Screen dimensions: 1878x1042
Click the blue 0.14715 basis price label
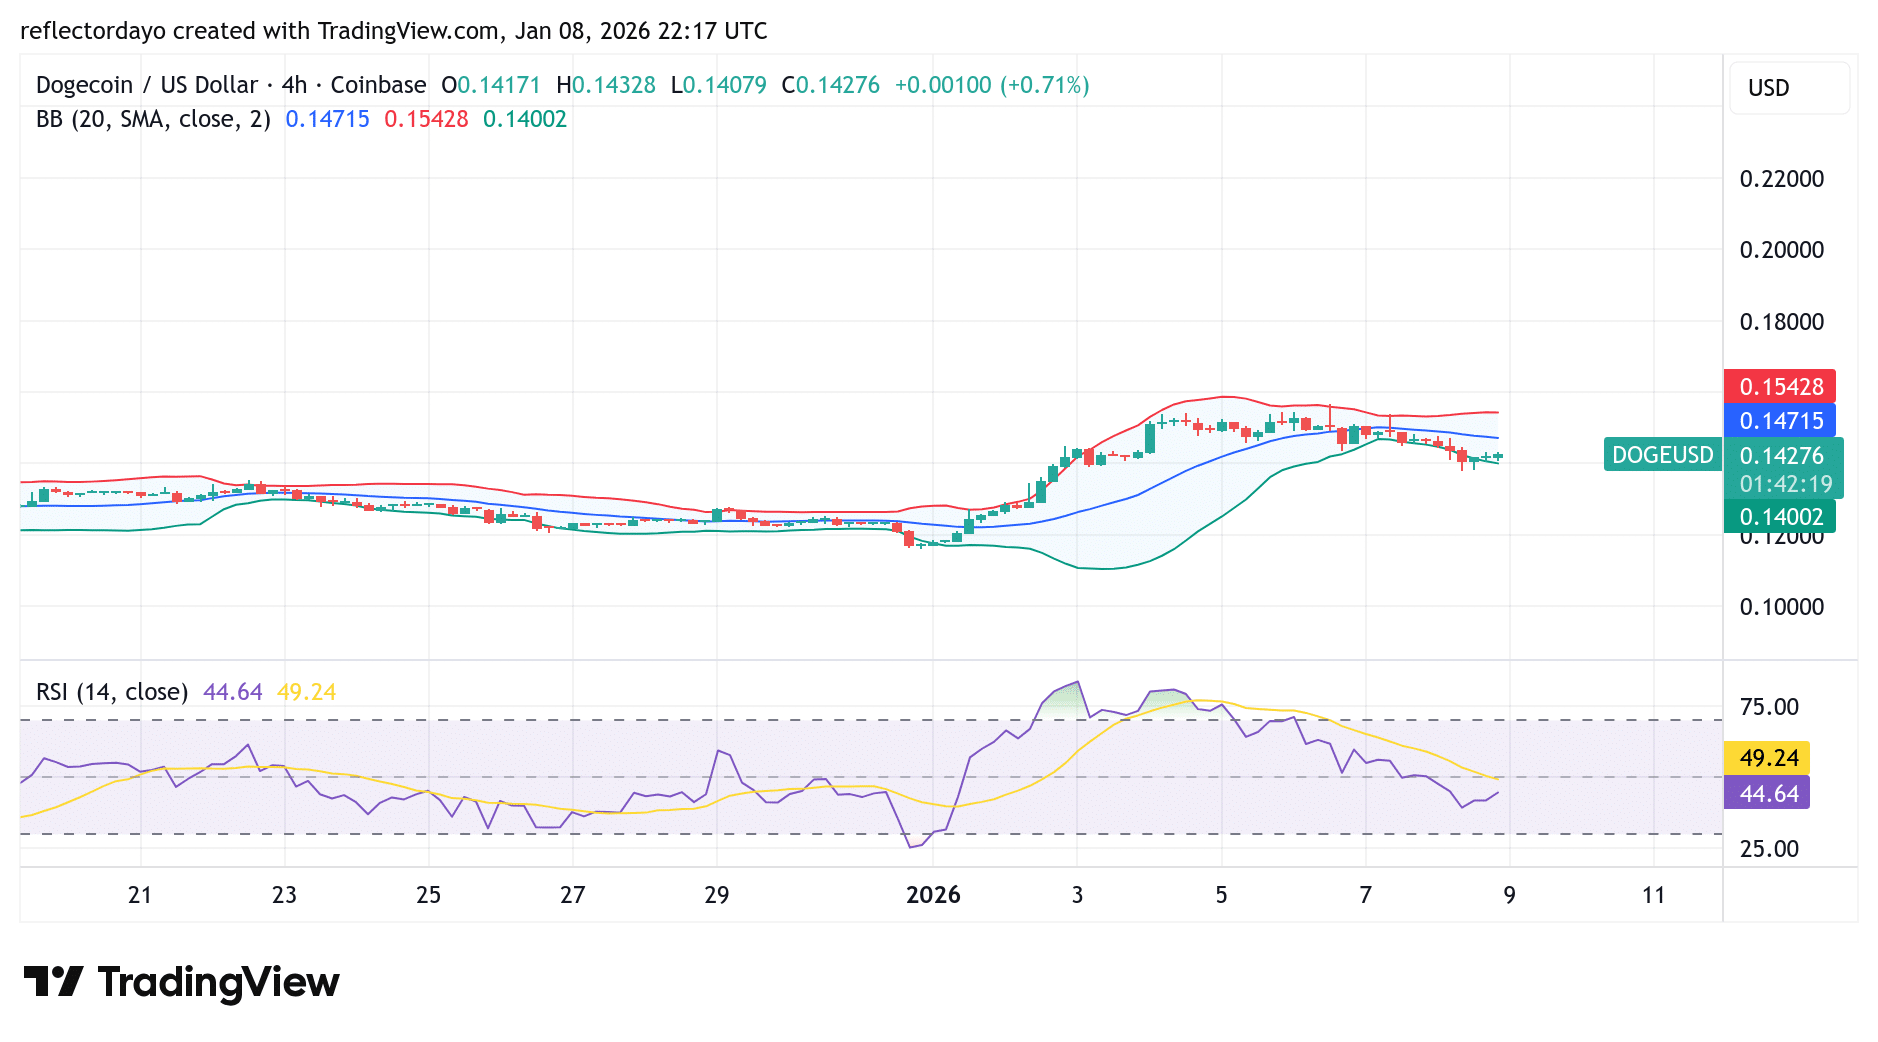click(x=1780, y=421)
